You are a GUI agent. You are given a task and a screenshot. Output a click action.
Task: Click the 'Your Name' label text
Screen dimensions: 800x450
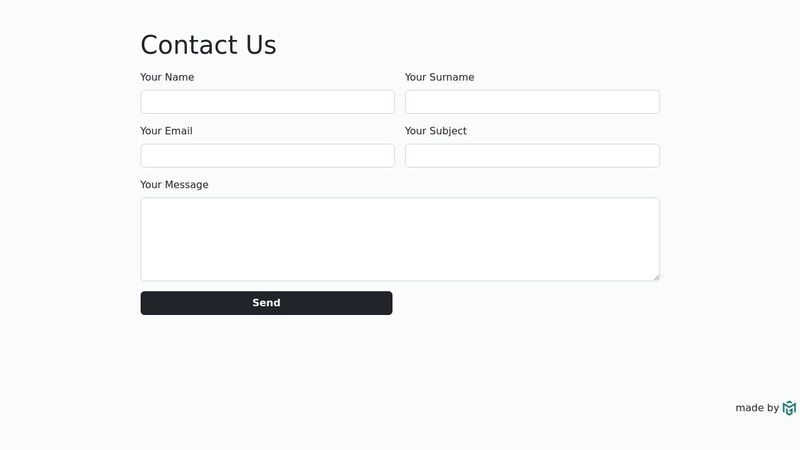[x=167, y=77]
